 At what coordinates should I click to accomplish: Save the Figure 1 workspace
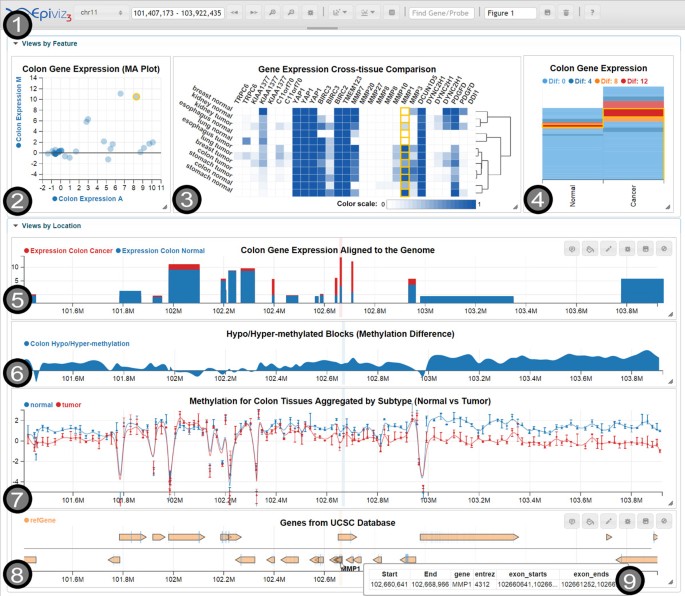click(547, 13)
